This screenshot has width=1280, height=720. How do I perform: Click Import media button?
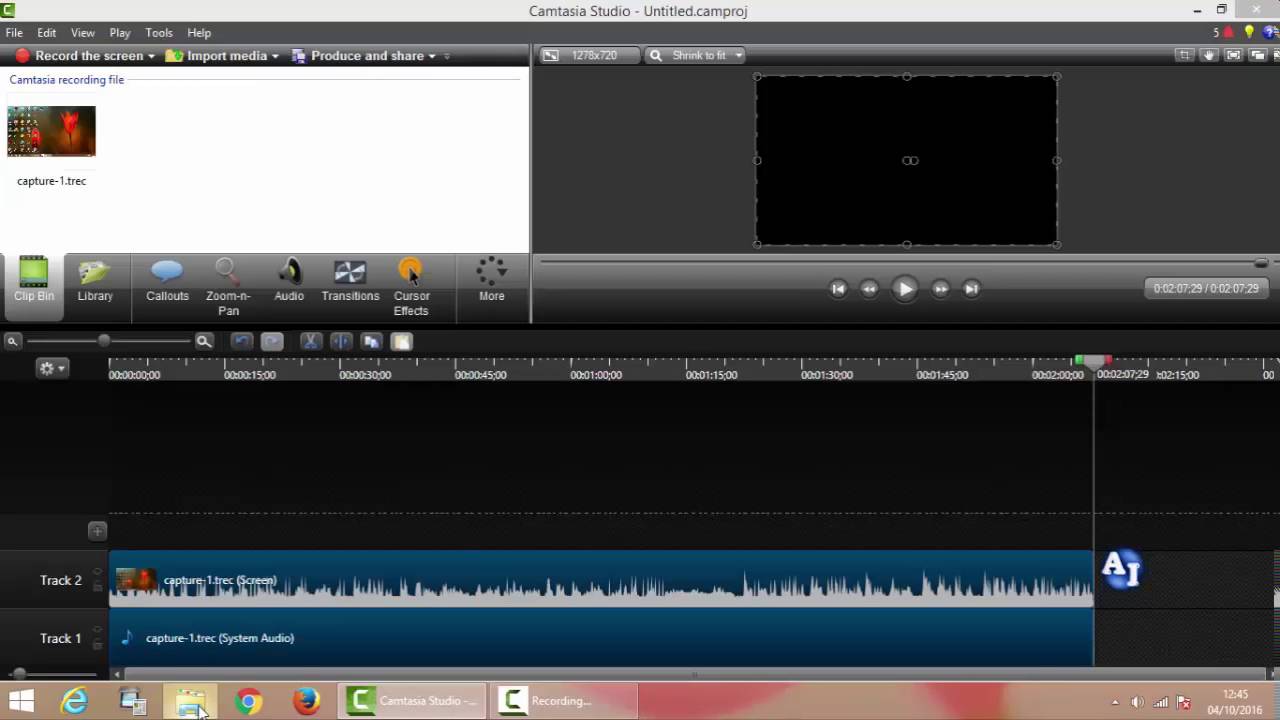pos(217,56)
